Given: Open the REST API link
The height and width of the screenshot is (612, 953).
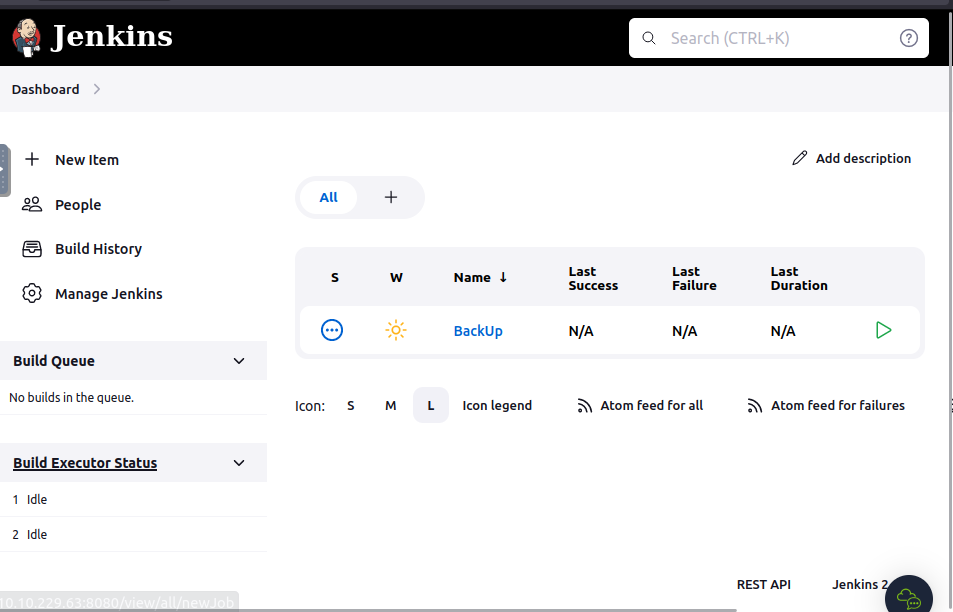Looking at the screenshot, I should coord(763,585).
